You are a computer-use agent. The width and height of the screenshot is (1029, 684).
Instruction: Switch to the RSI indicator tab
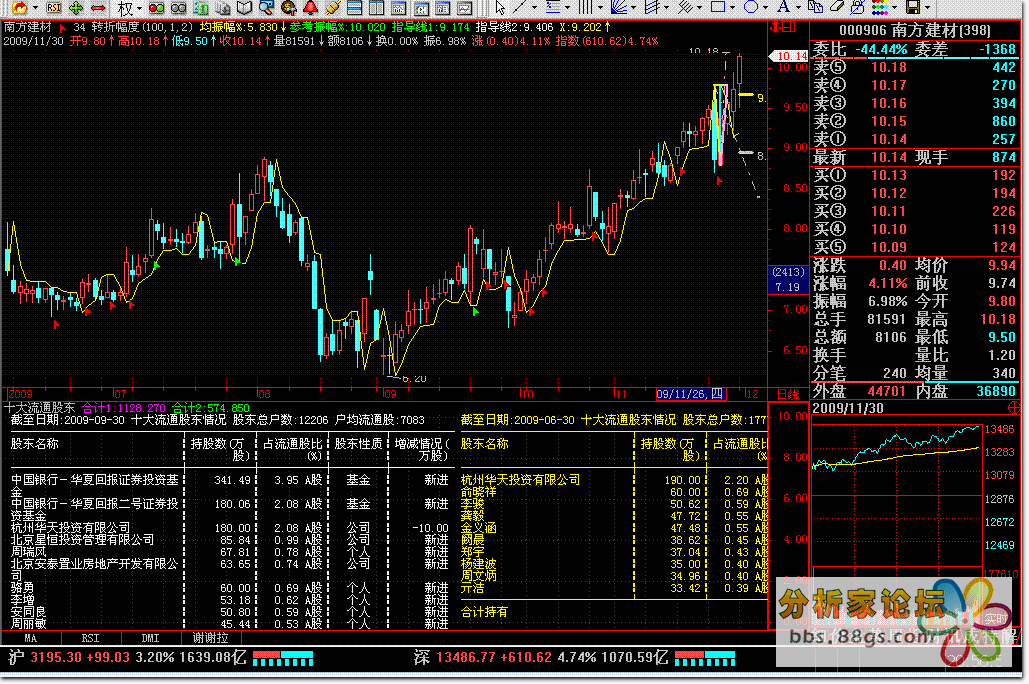91,638
